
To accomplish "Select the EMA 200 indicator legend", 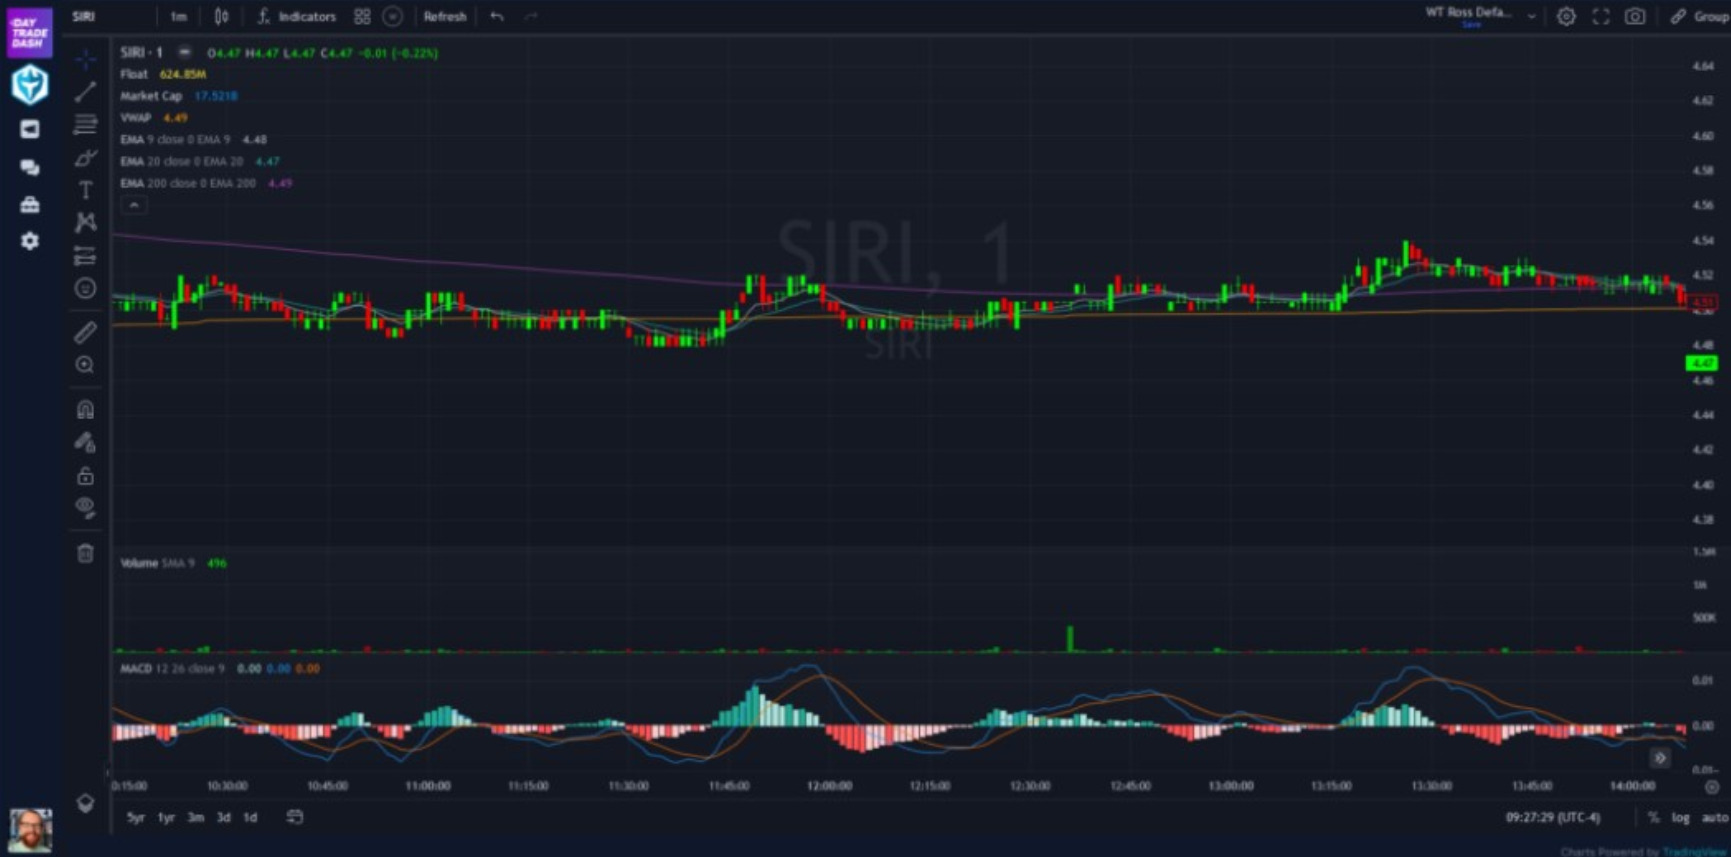I will pos(206,183).
